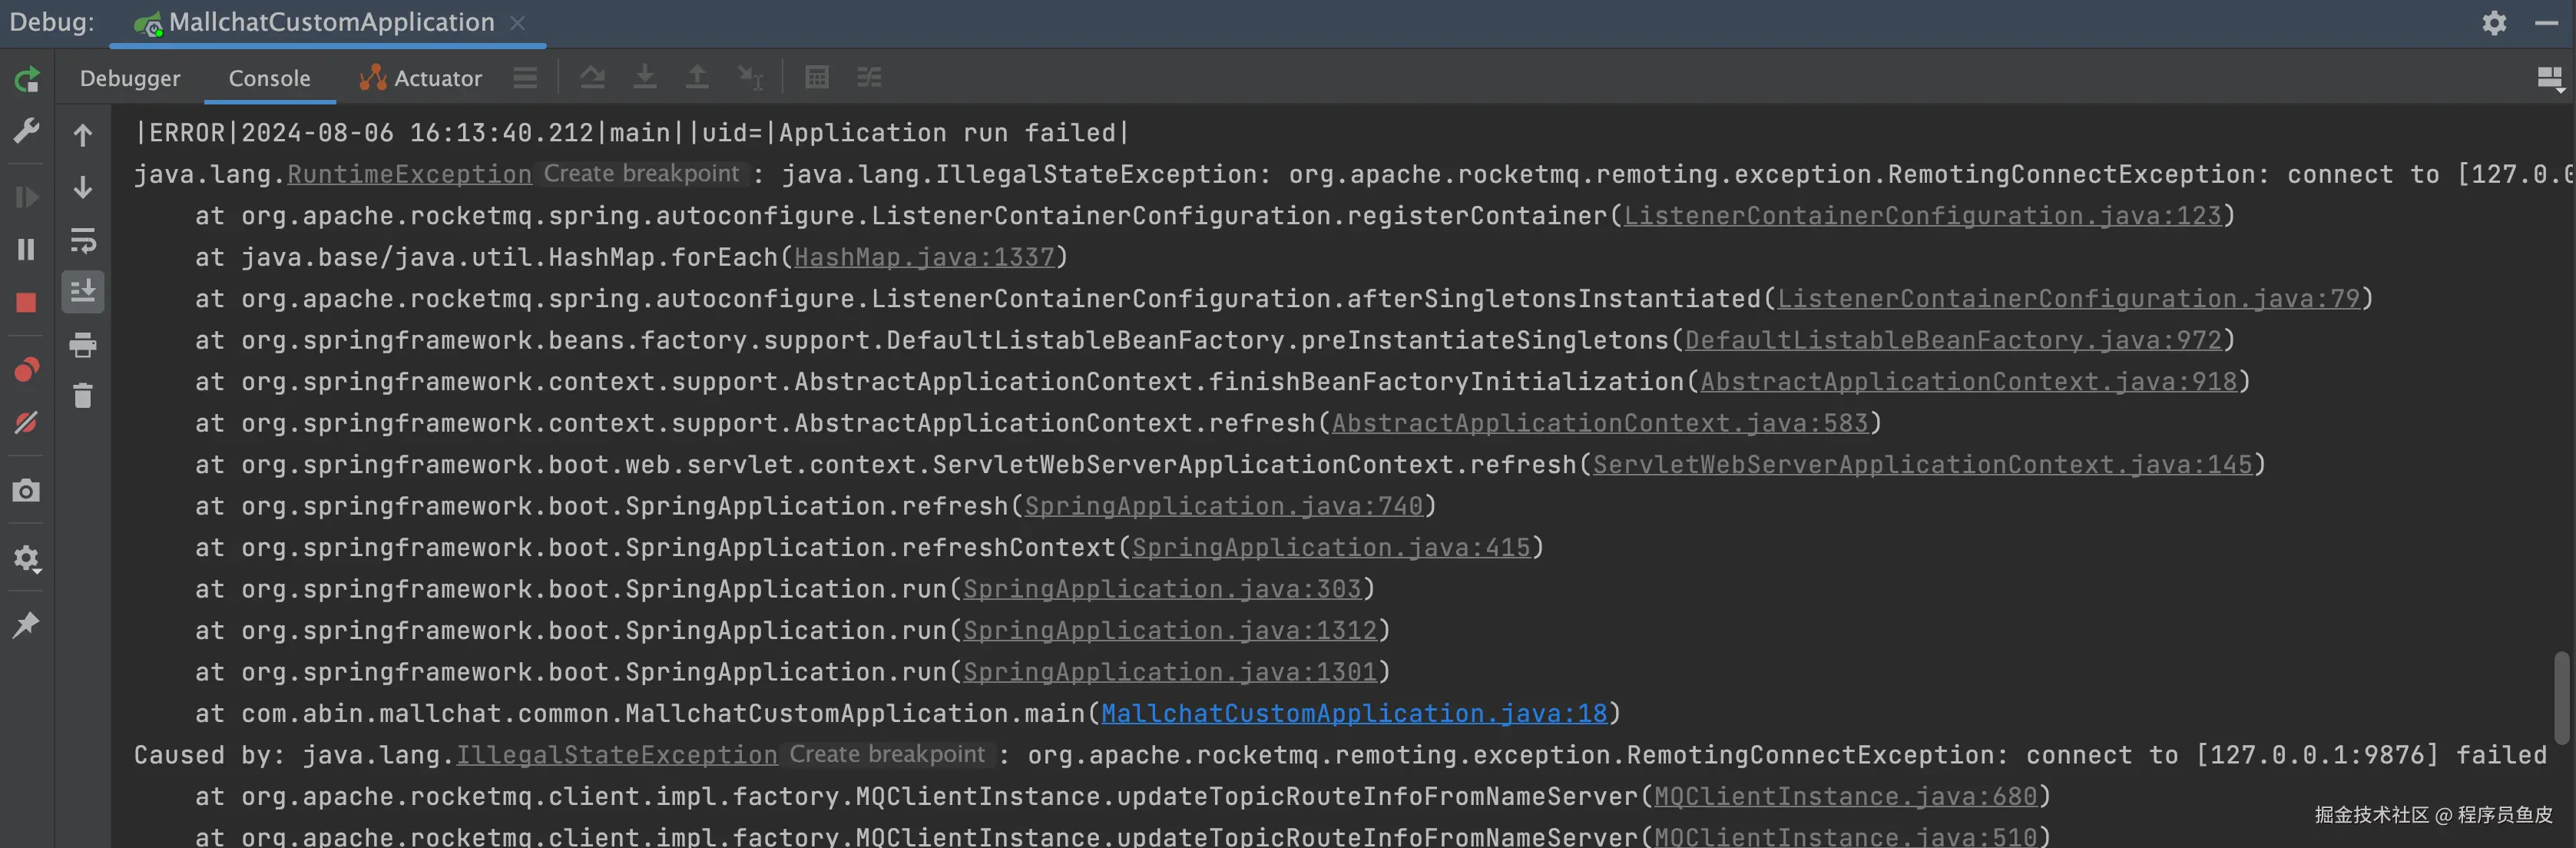Open layout settings dropdown at right of toolbar
This screenshot has width=2576, height=848.
(2549, 79)
